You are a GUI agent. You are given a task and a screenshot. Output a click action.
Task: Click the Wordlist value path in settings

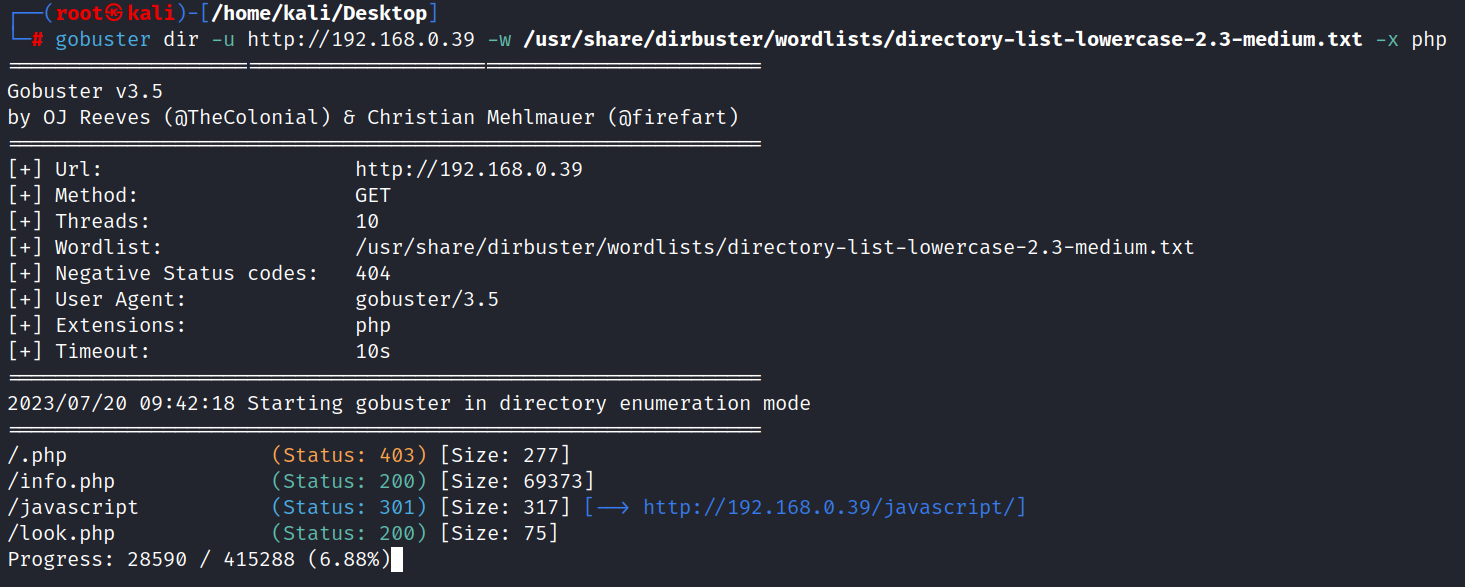tap(775, 247)
